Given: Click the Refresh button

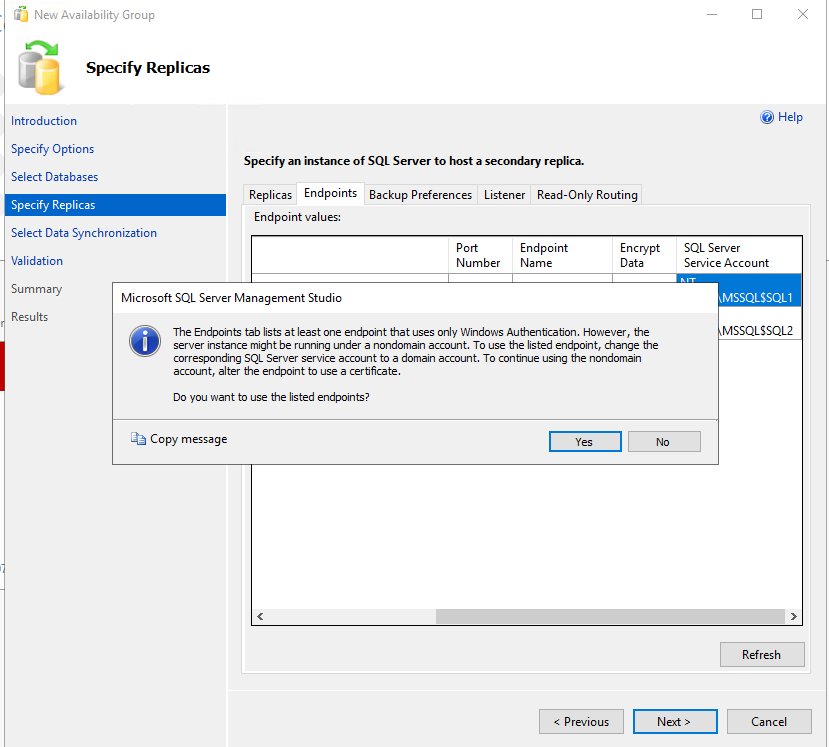Looking at the screenshot, I should [761, 655].
